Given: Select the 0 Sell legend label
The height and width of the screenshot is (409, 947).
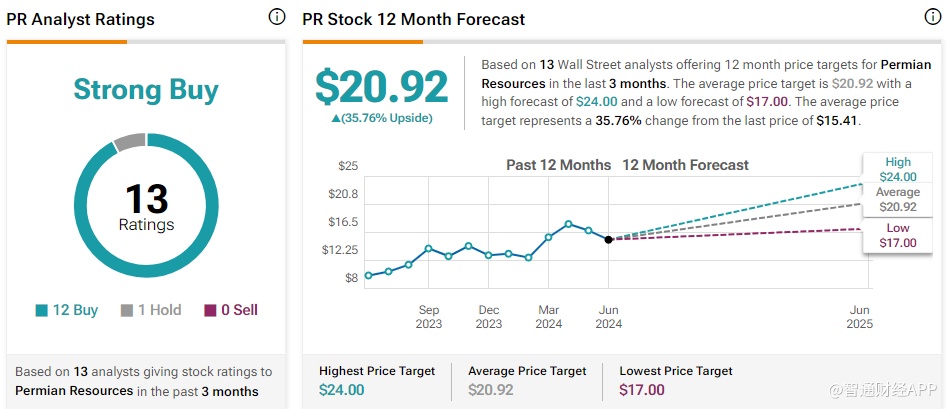Looking at the screenshot, I should click(x=239, y=311).
